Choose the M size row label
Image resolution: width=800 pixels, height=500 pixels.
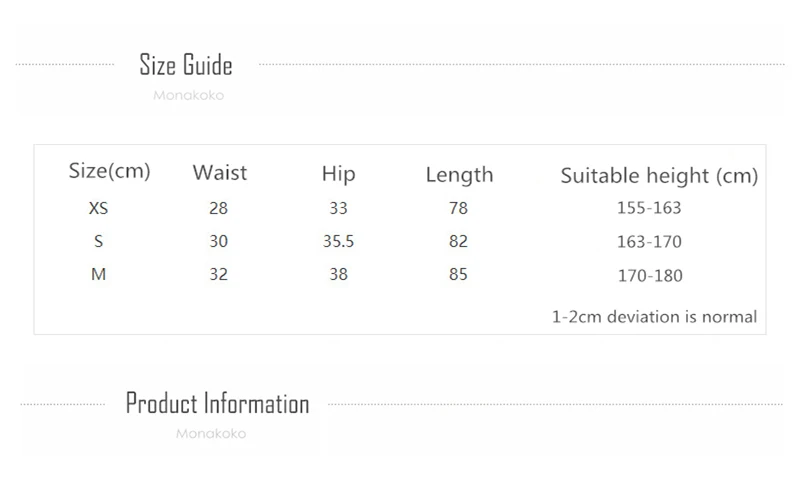click(x=99, y=274)
